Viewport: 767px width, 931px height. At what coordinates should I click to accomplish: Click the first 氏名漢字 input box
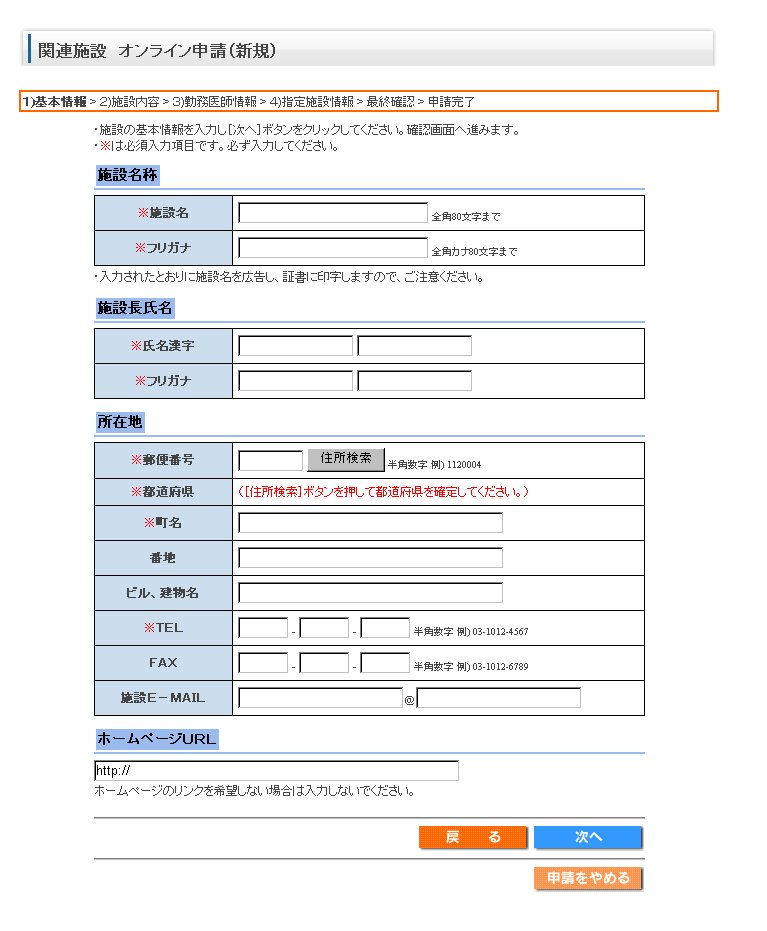click(x=295, y=346)
